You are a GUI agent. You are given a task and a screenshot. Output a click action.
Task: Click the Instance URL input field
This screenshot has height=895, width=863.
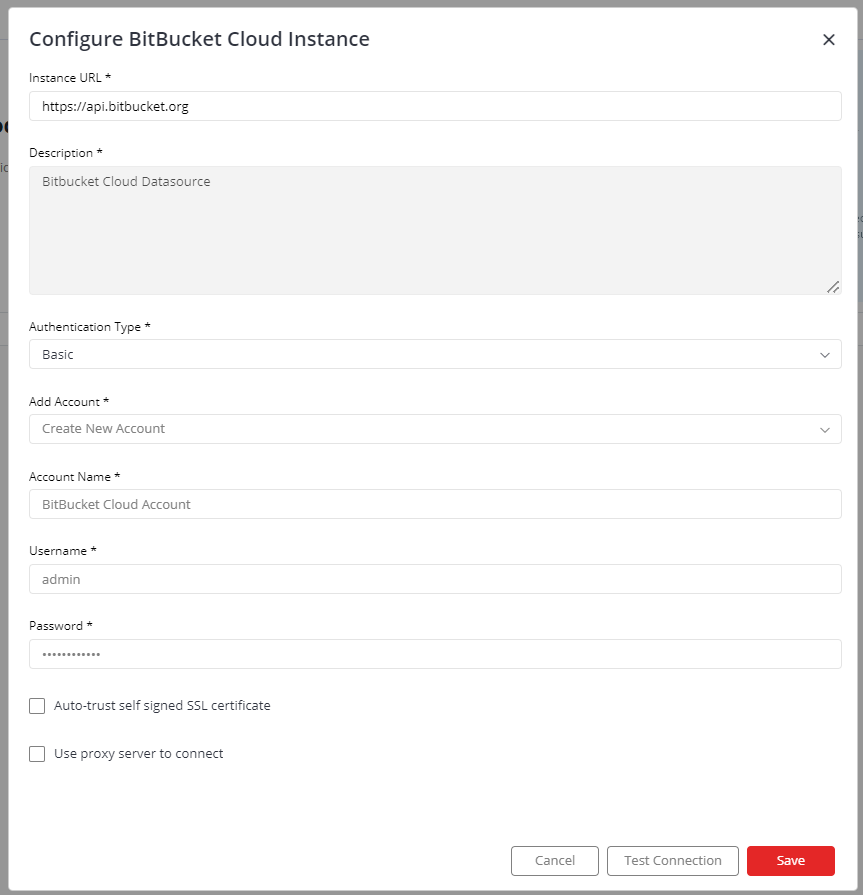(435, 106)
